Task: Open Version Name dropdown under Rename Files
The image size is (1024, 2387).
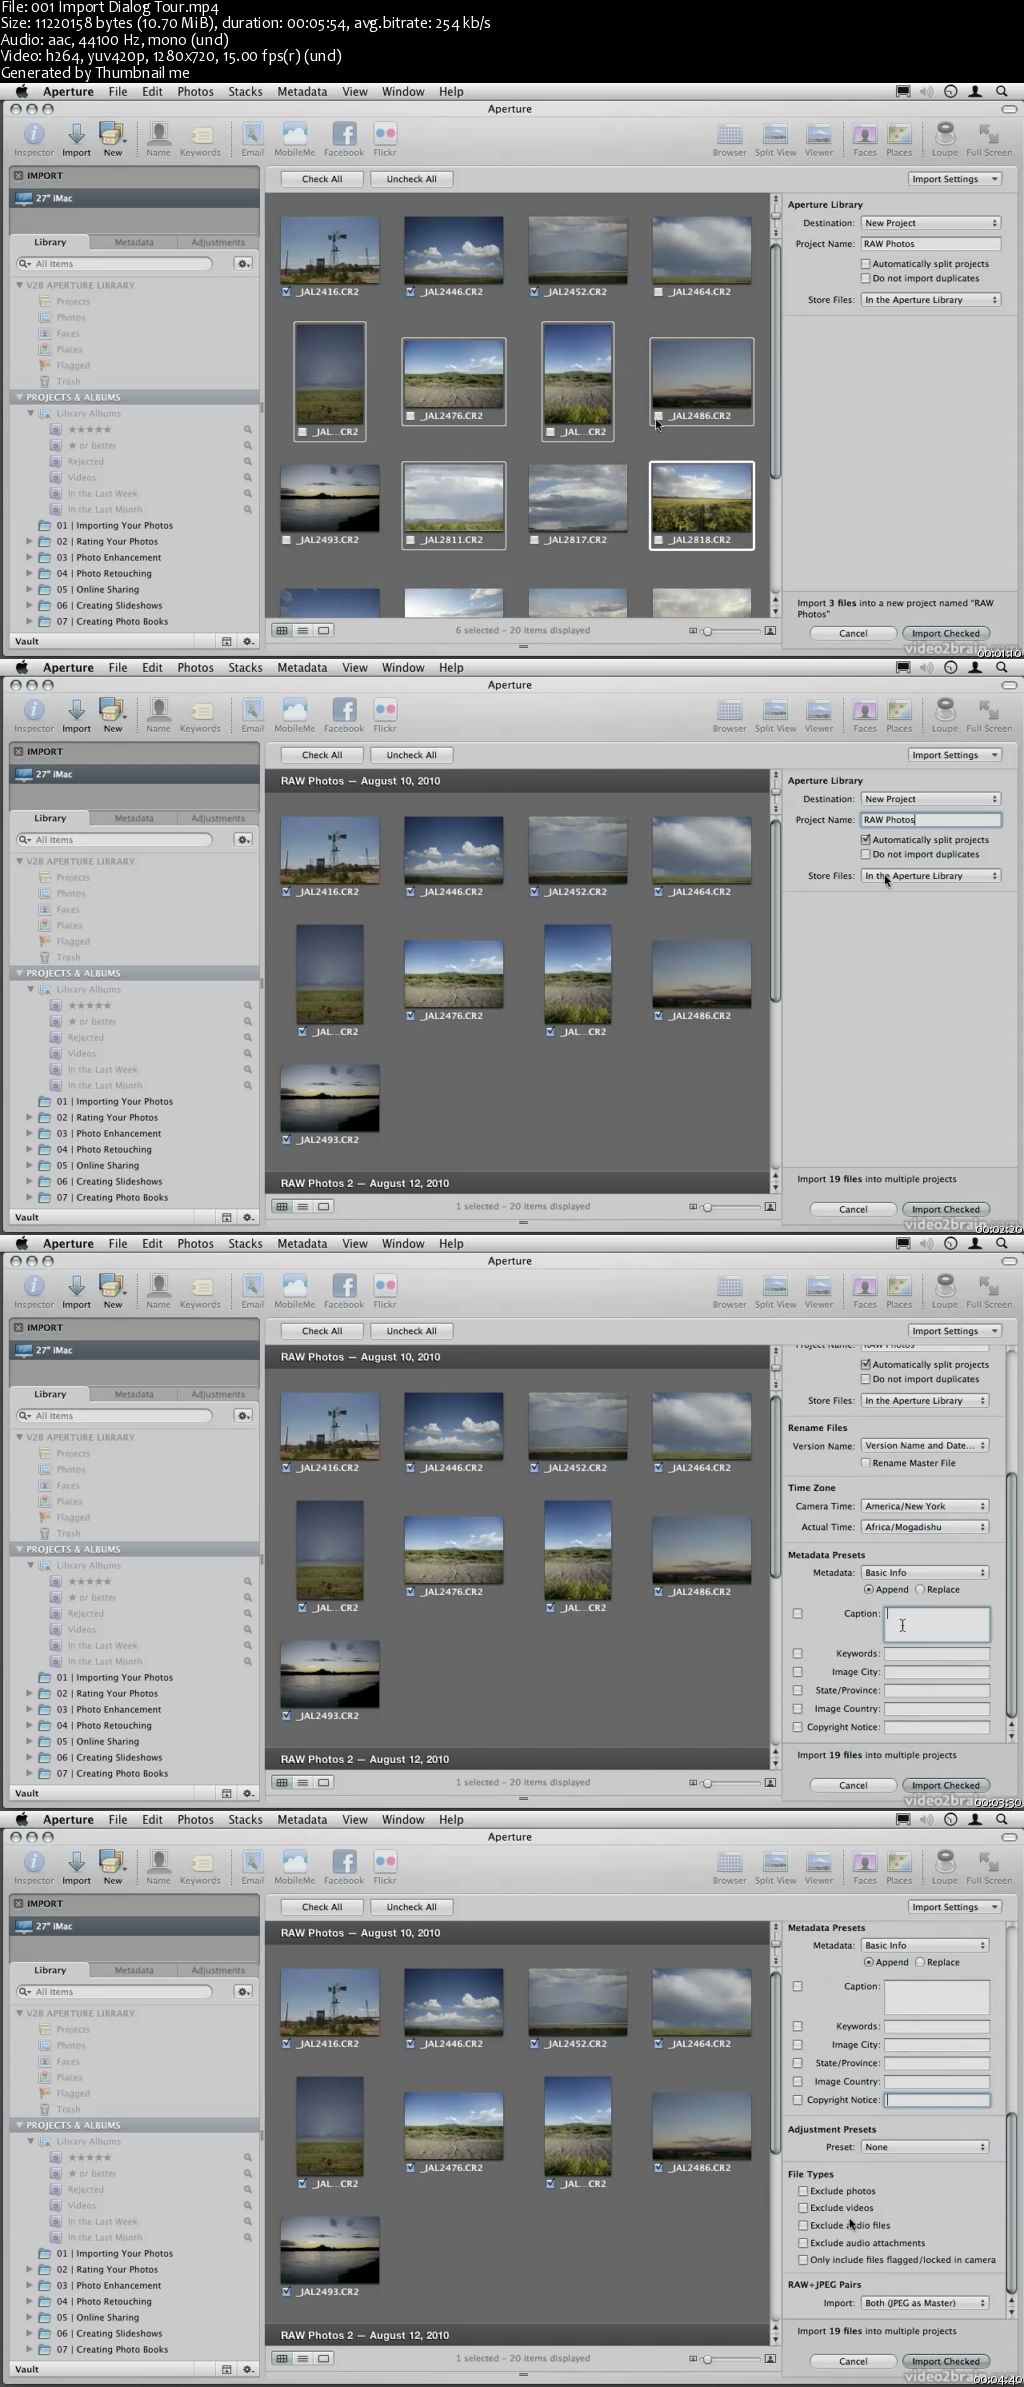Action: 925,1446
